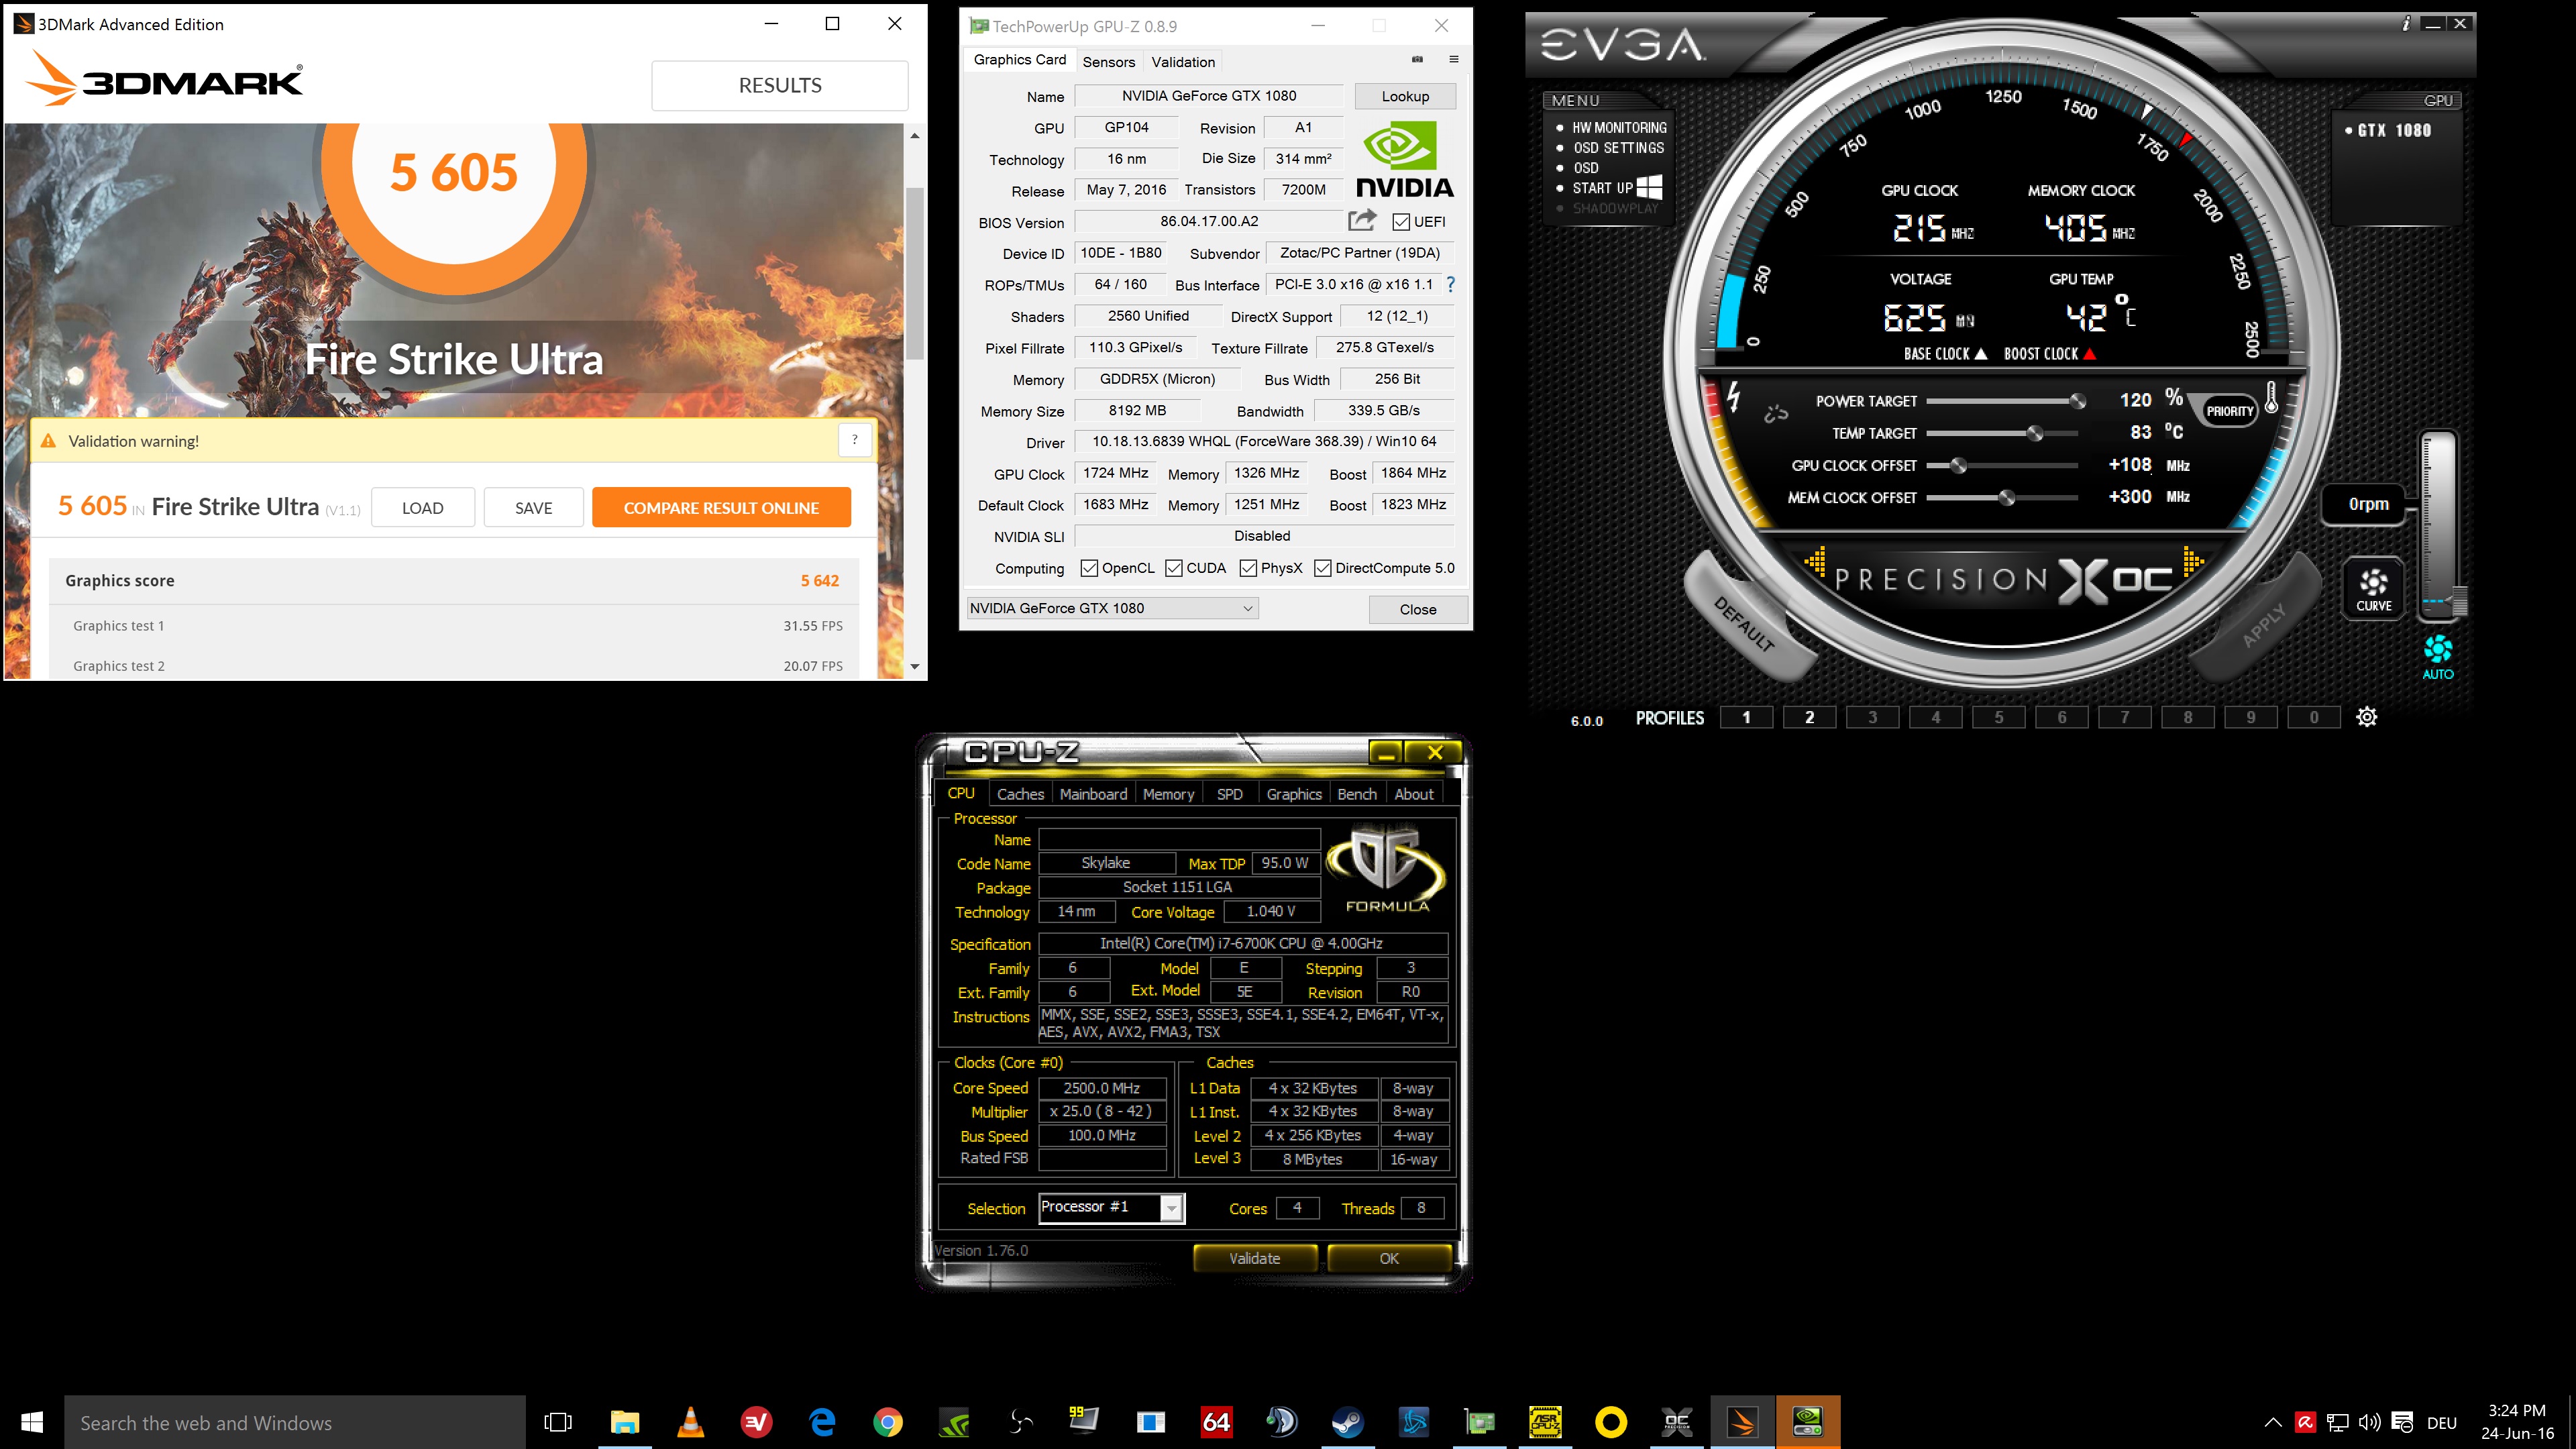Image resolution: width=2576 pixels, height=1449 pixels.
Task: Toggle the PhysX checkbox in GPU-Z
Action: pos(1248,568)
